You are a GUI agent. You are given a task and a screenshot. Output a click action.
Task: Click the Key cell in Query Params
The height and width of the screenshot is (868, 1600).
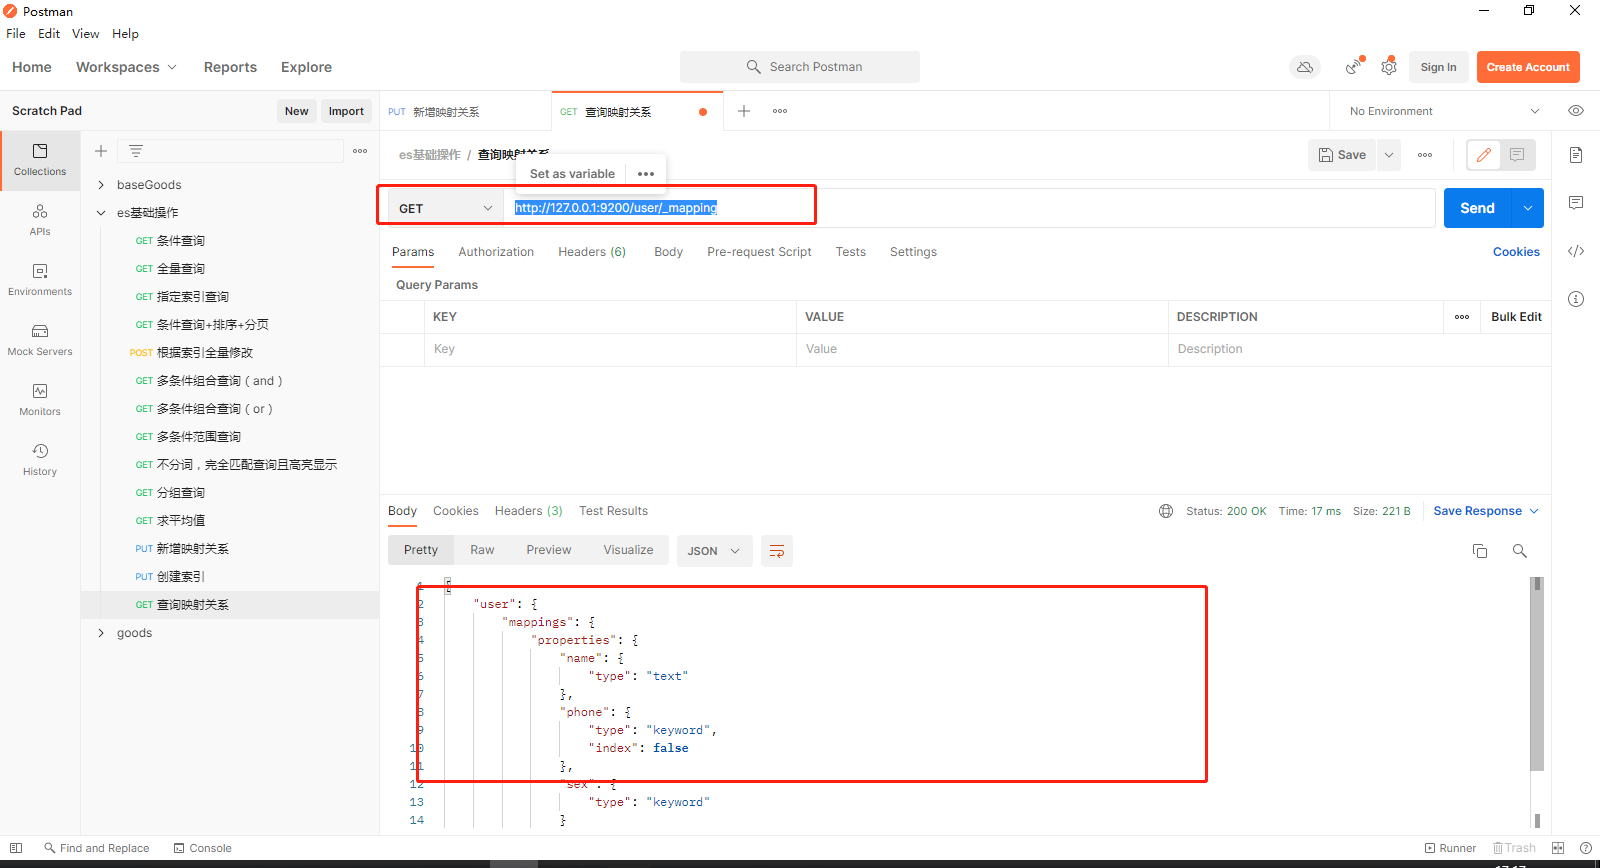click(x=610, y=349)
